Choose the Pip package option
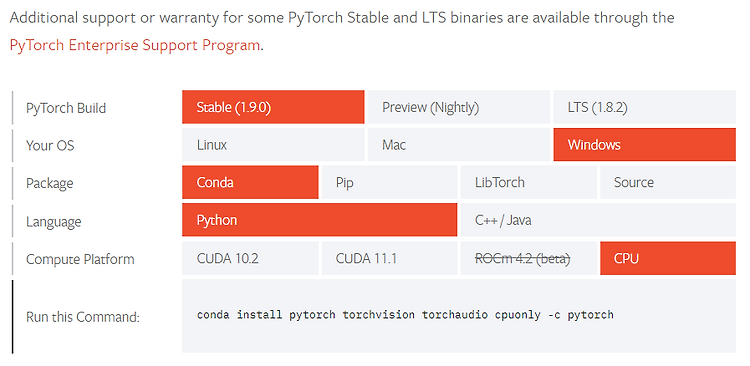The height and width of the screenshot is (366, 750). [x=389, y=182]
